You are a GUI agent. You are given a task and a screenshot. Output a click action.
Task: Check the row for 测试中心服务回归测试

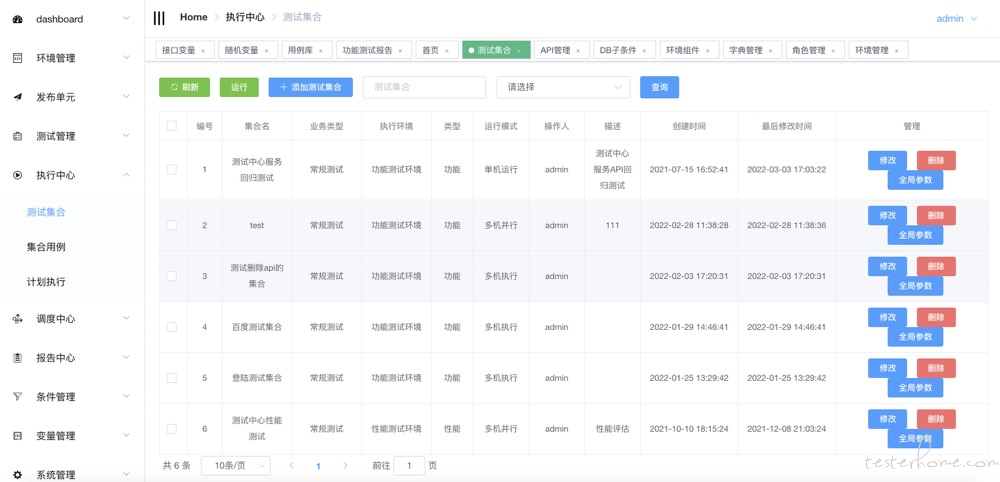(x=172, y=170)
